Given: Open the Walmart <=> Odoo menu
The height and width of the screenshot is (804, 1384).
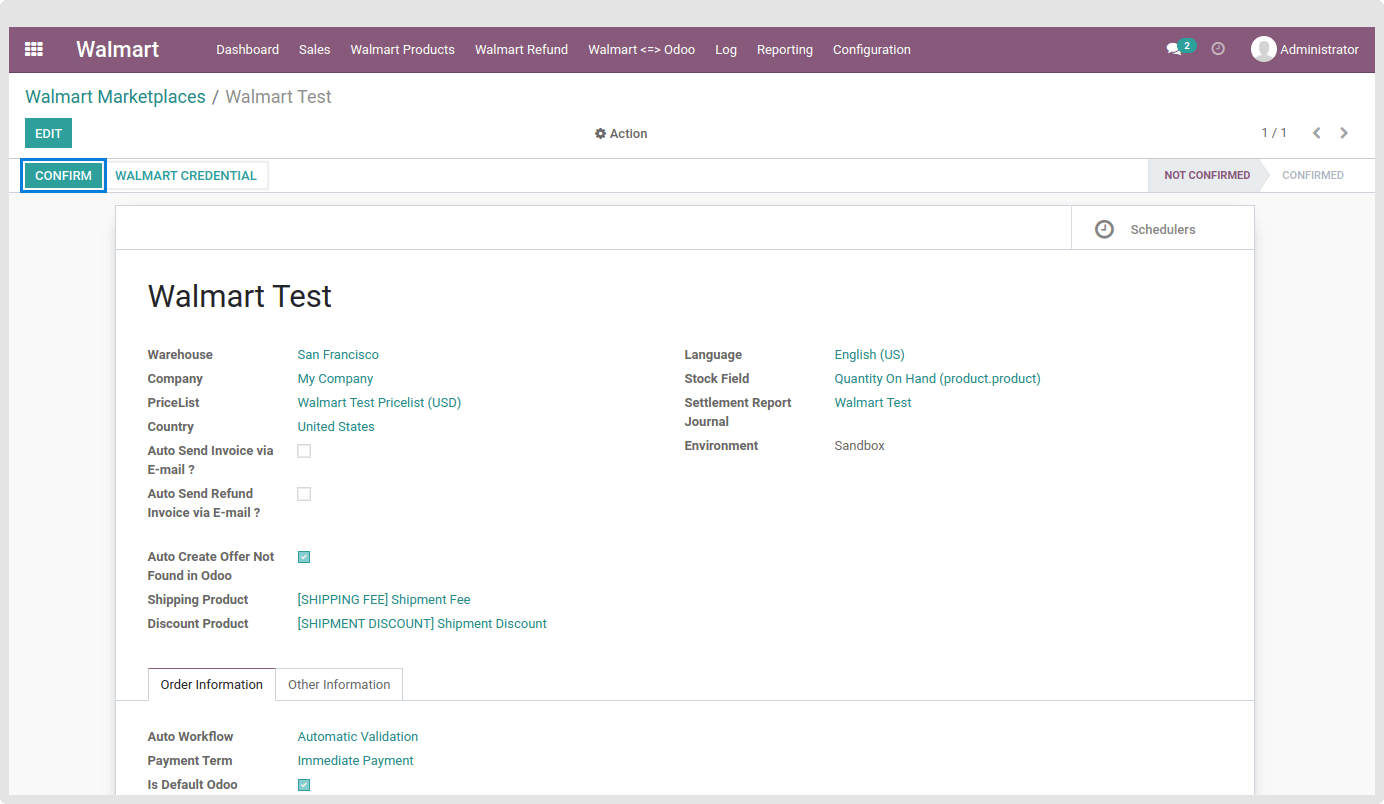Looking at the screenshot, I should (x=641, y=49).
